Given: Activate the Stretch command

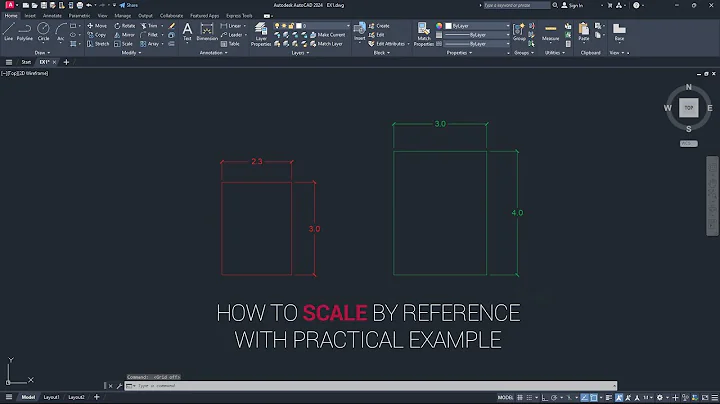Looking at the screenshot, I should coord(98,44).
